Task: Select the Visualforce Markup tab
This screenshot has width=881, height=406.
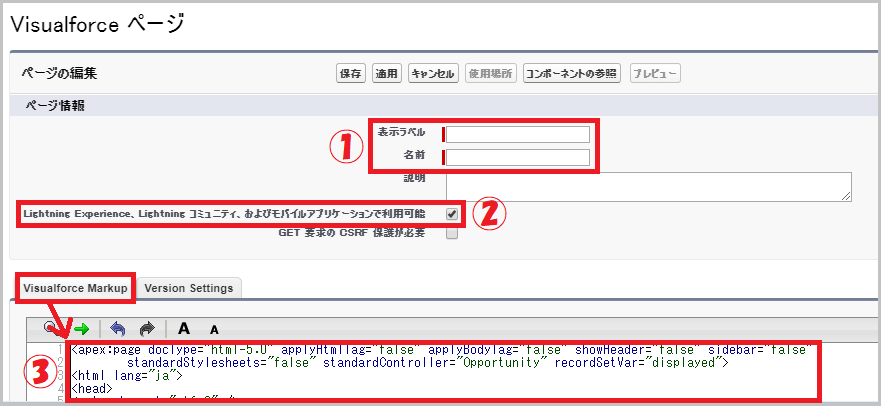Action: [x=75, y=288]
